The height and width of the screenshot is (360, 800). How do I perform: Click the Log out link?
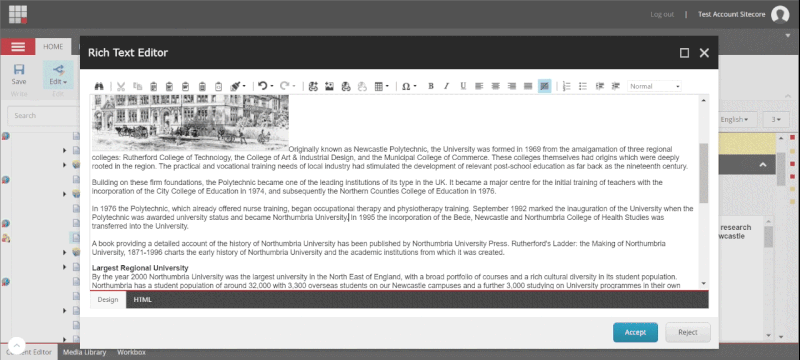[662, 14]
